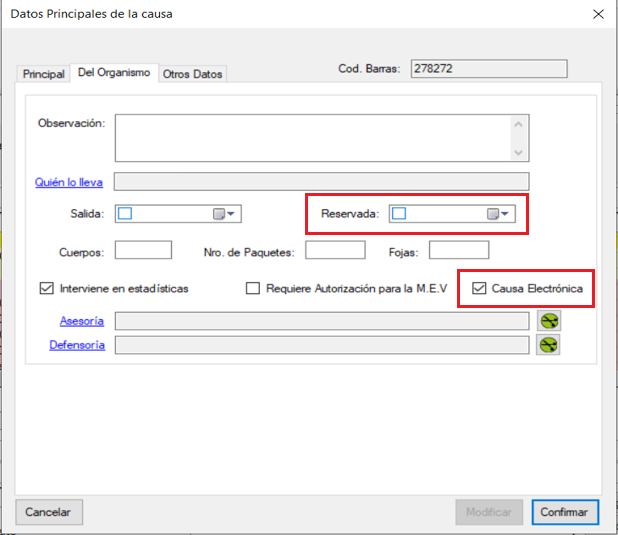The height and width of the screenshot is (535, 618).
Task: Expand the Reservada dropdown arrow
Action: (506, 214)
